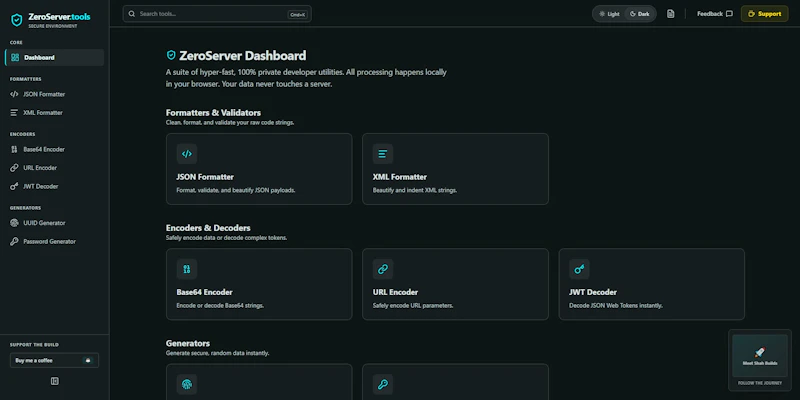
Task: Click Buy me a coffee button
Action: pos(55,360)
